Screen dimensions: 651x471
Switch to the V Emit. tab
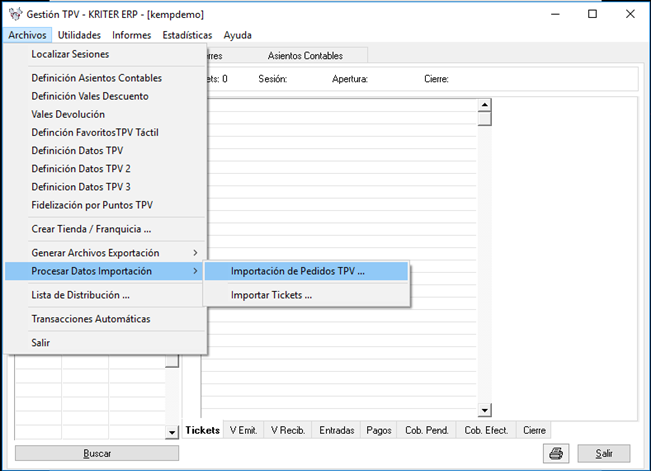click(x=243, y=430)
